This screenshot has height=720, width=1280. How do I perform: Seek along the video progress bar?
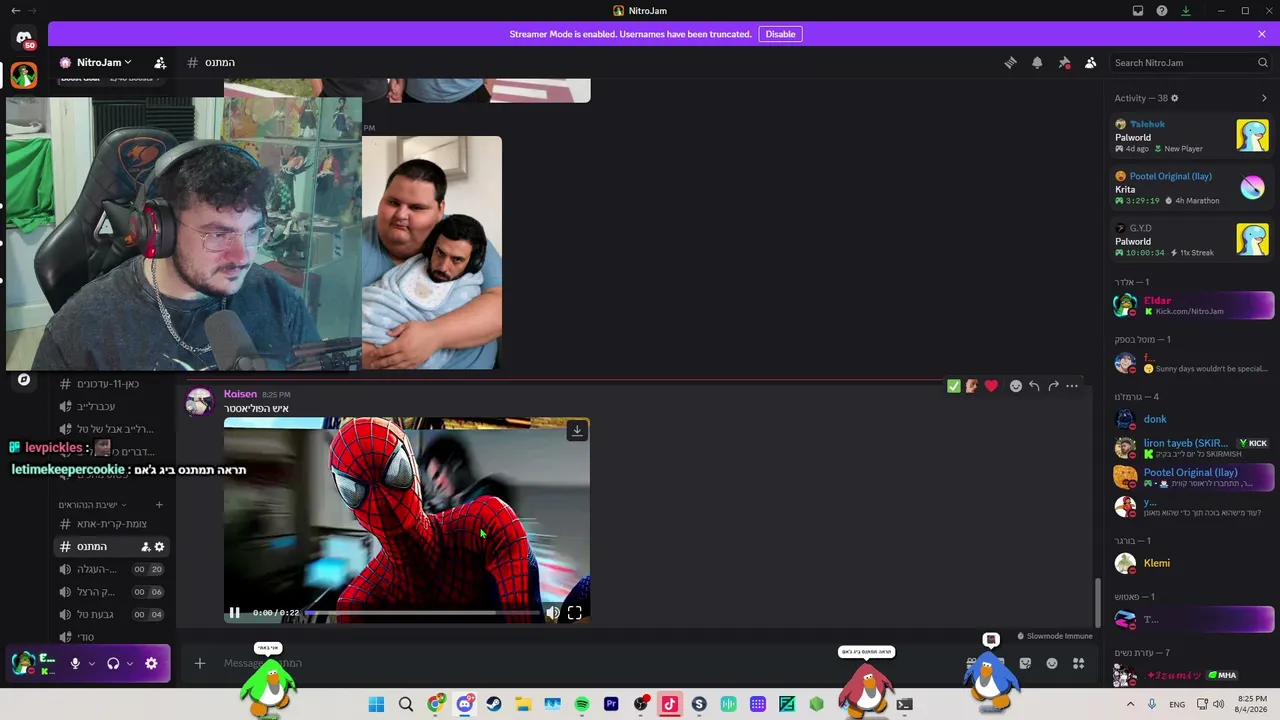tap(420, 613)
